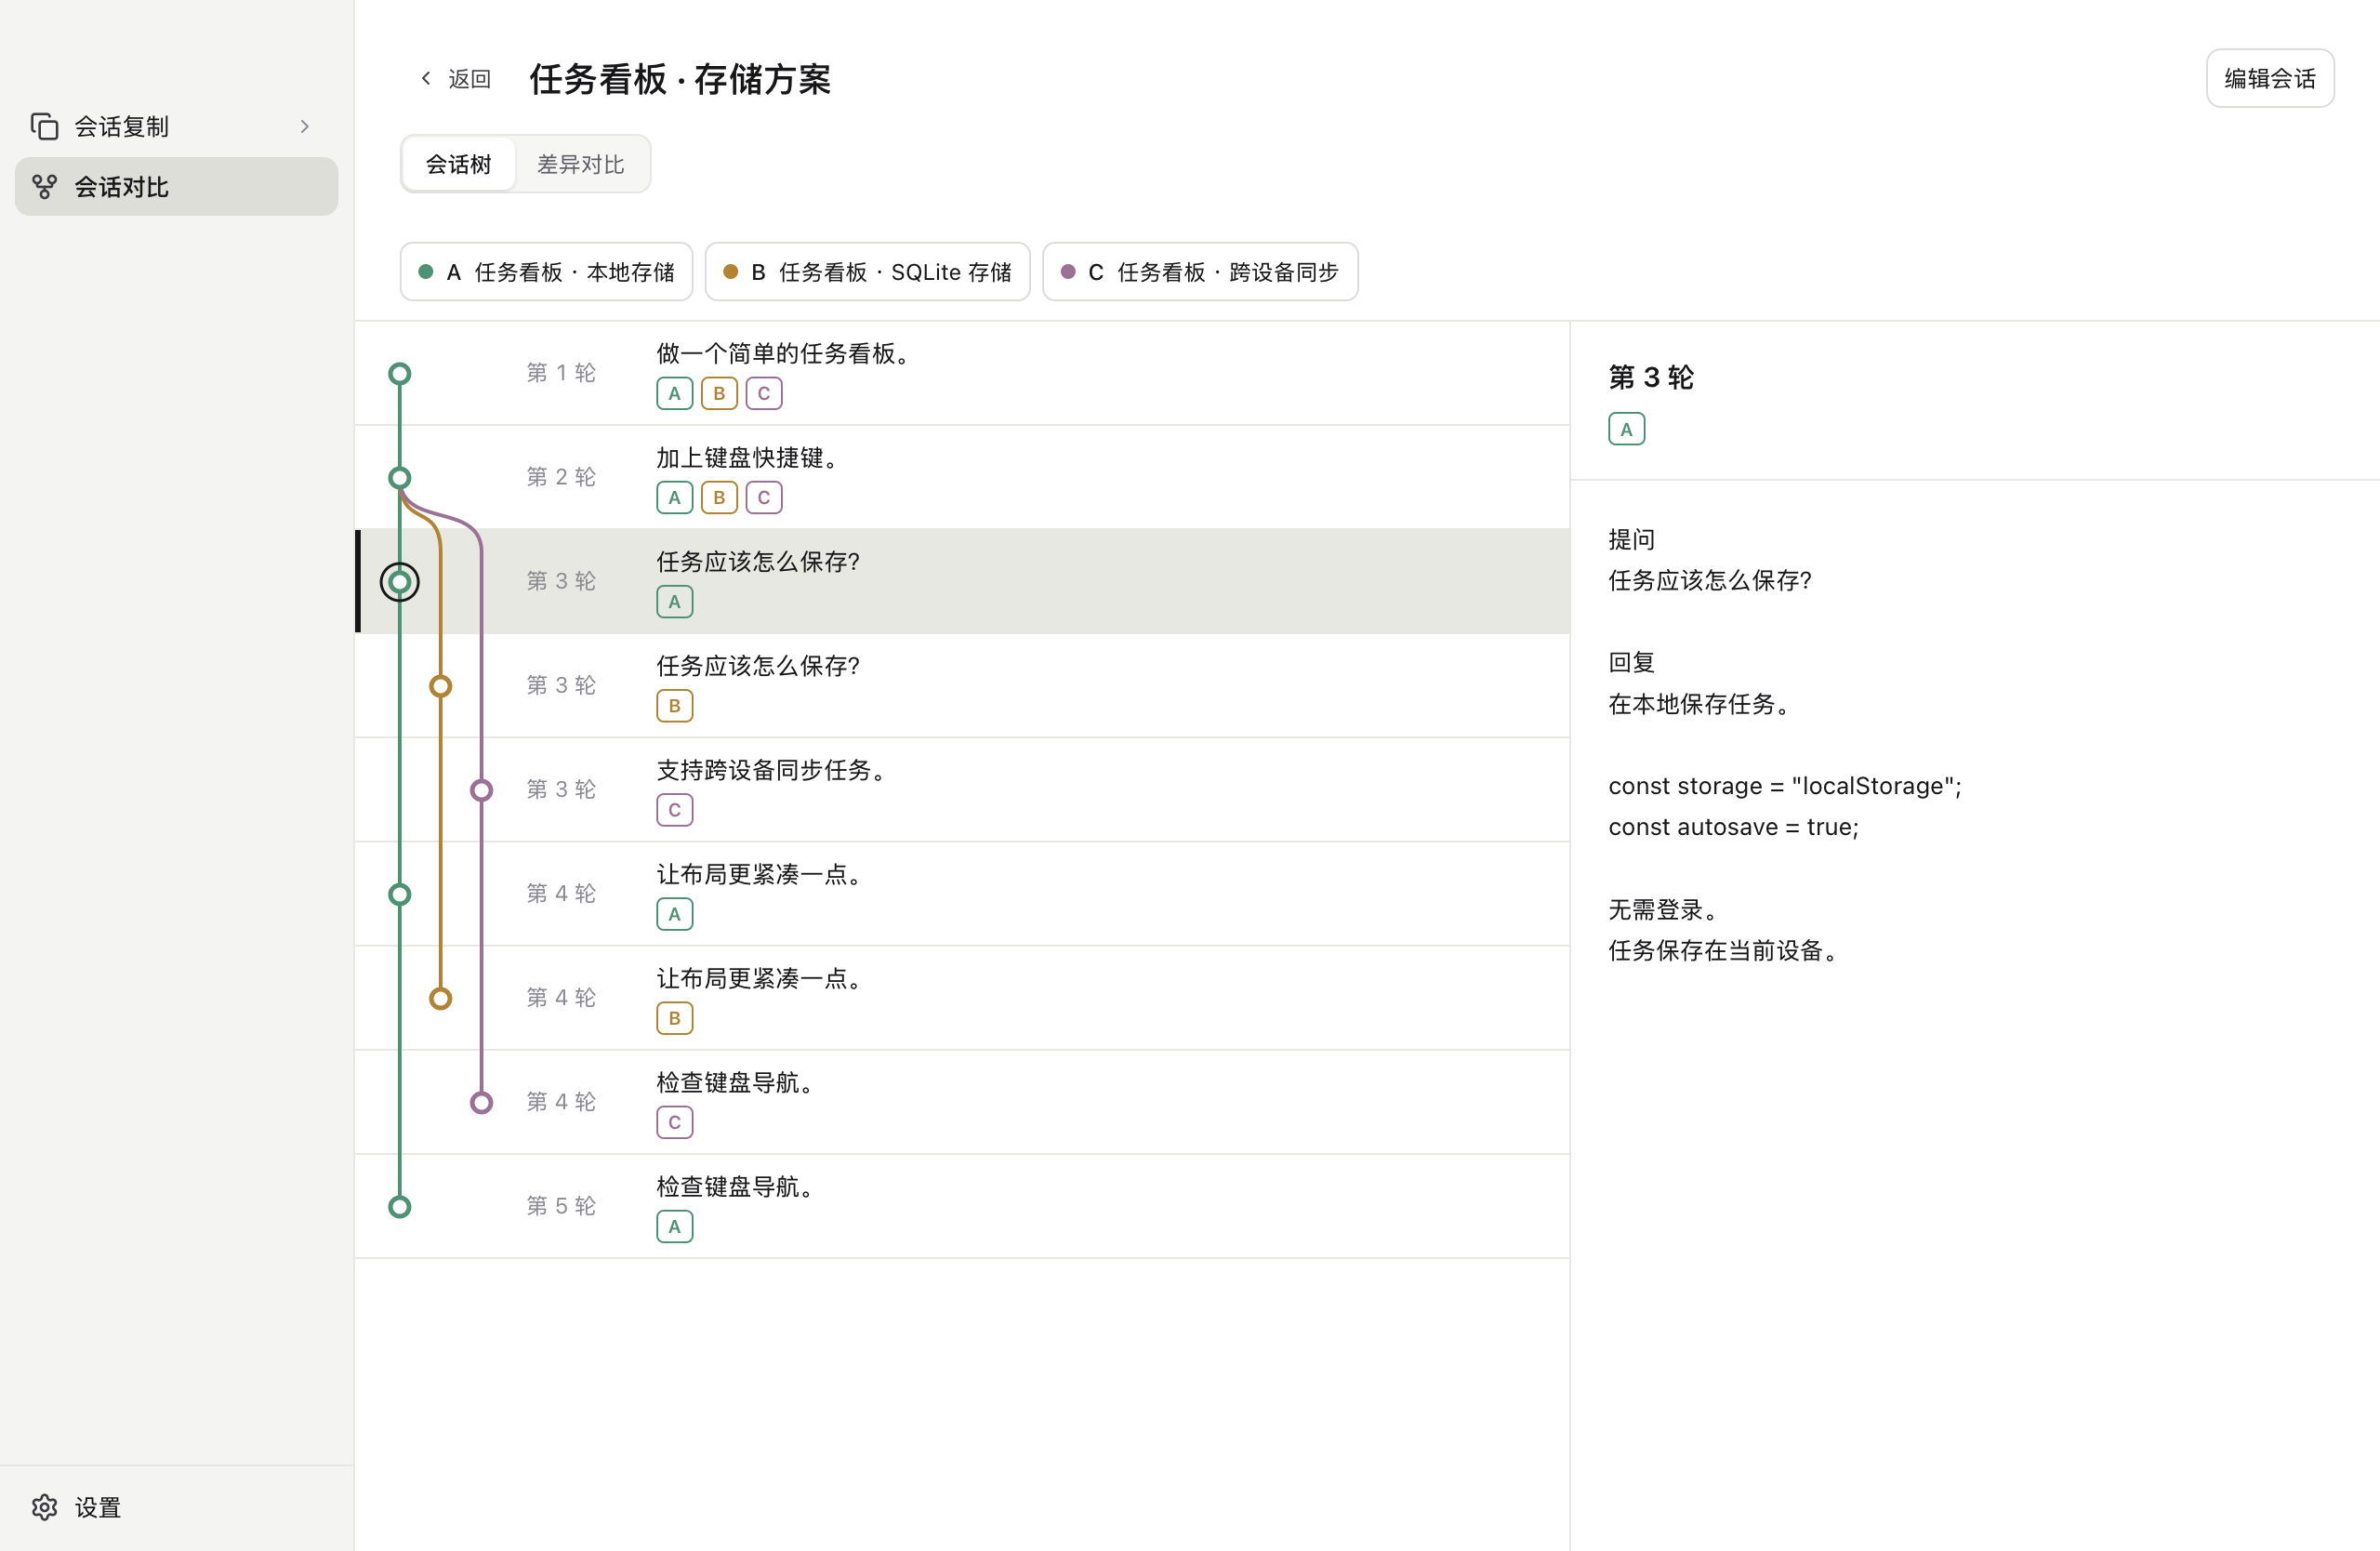Viewport: 2380px width, 1551px height.
Task: Click the 编辑会话 button
Action: [2270, 78]
